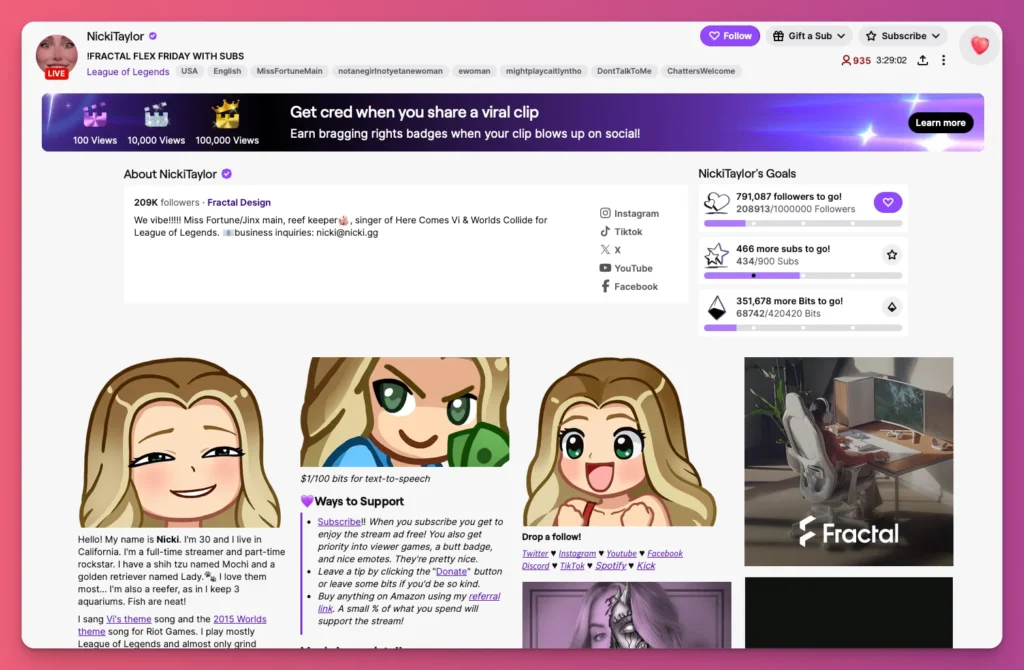1024x670 pixels.
Task: Expand the Gift a Sub dropdown
Action: point(809,36)
